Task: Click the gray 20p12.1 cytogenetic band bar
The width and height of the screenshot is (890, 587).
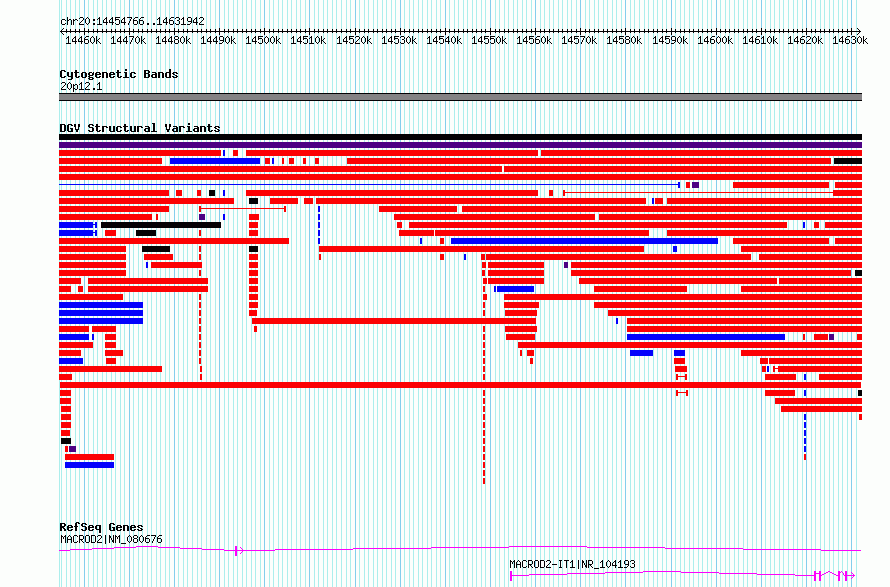Action: coord(460,97)
